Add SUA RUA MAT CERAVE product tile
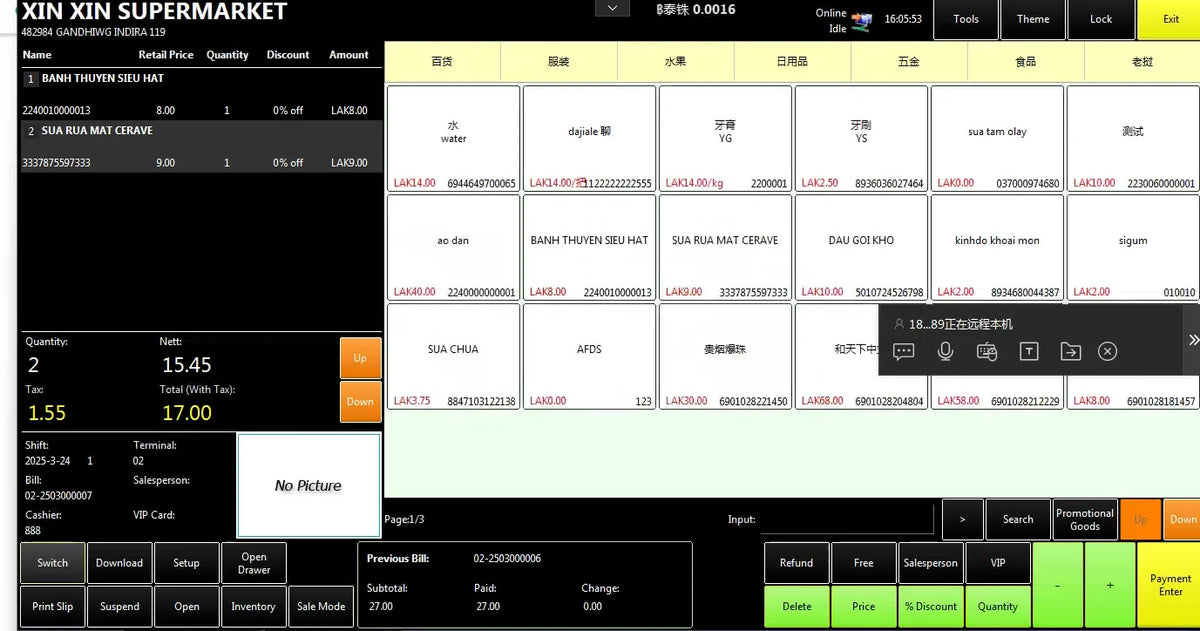The width and height of the screenshot is (1200, 631). [725, 247]
